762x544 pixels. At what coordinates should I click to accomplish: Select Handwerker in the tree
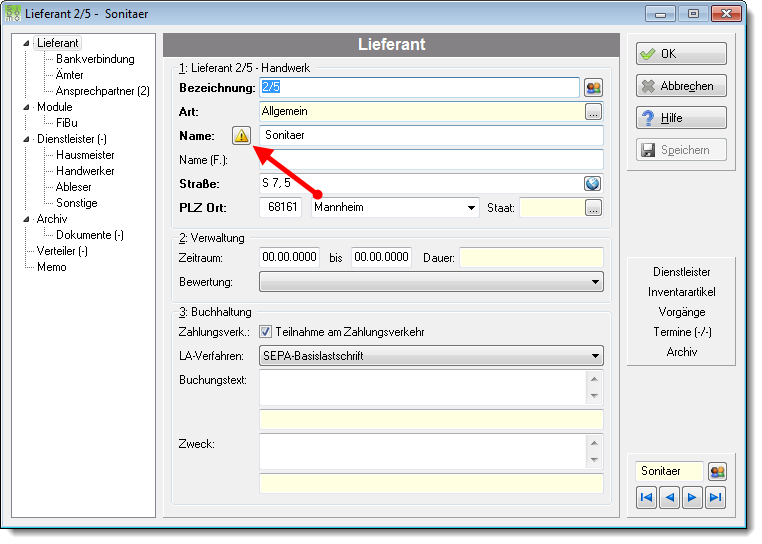click(x=85, y=171)
